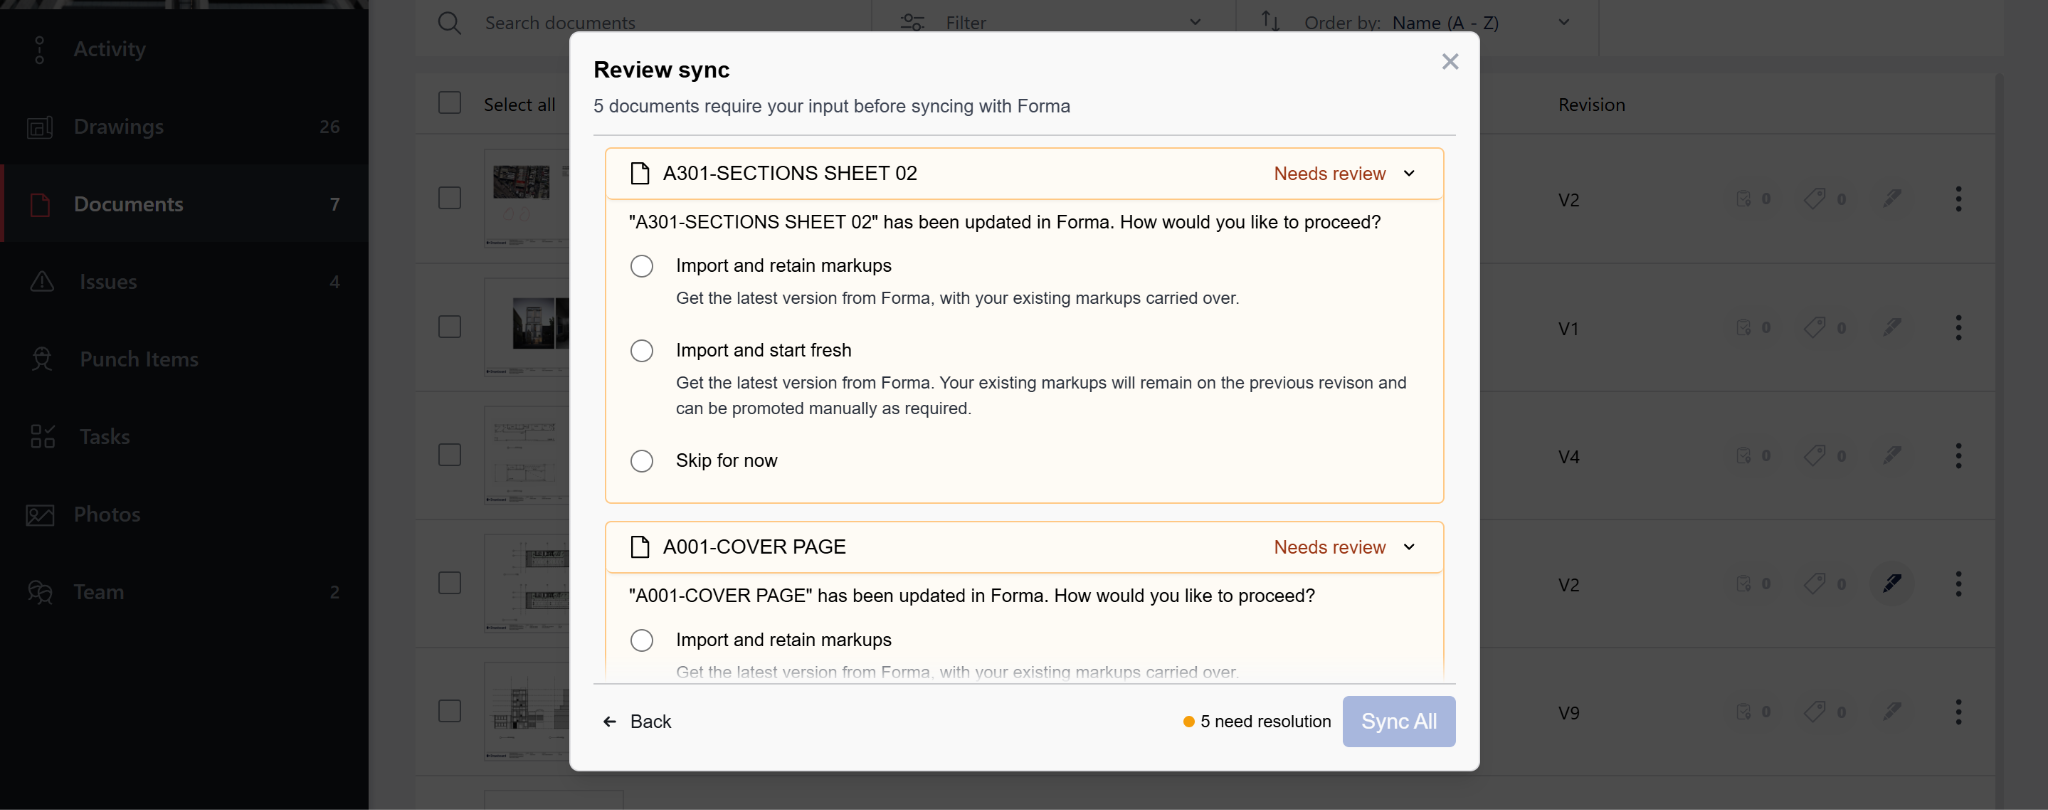Open more options for the V4 row
Screen dimensions: 2048x810
[x=1958, y=456]
